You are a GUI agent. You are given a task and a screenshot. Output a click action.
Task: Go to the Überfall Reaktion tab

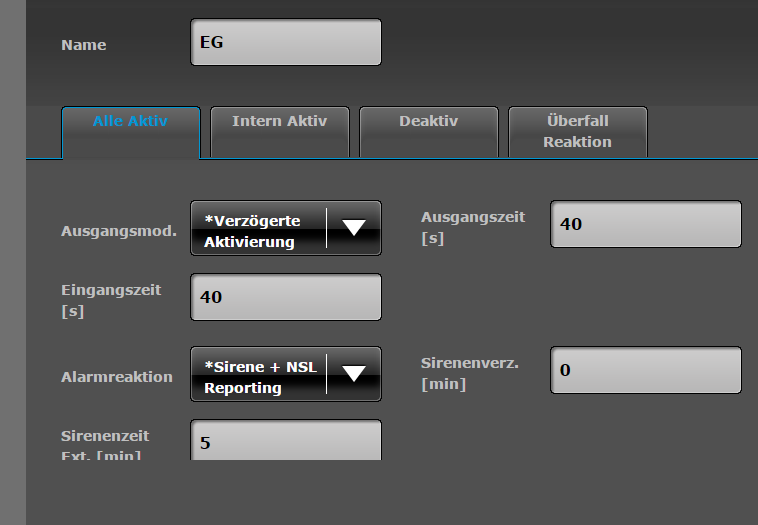[577, 131]
